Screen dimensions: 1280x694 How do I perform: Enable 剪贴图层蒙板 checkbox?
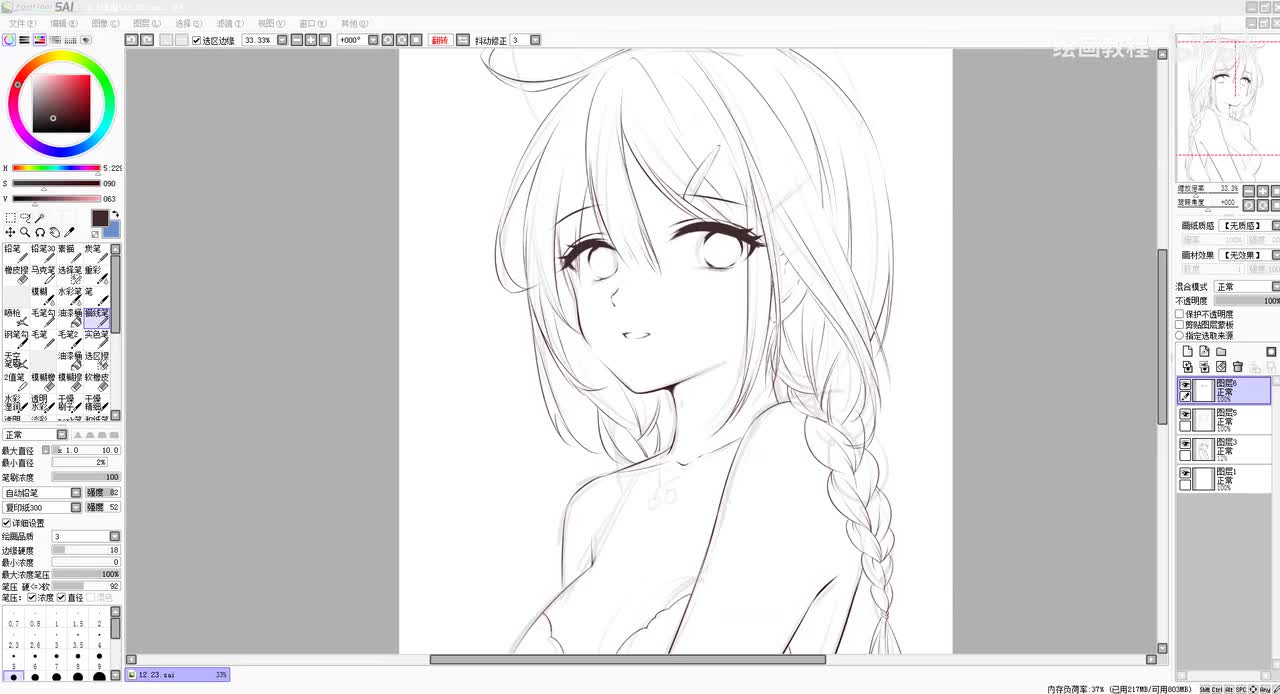point(1180,325)
